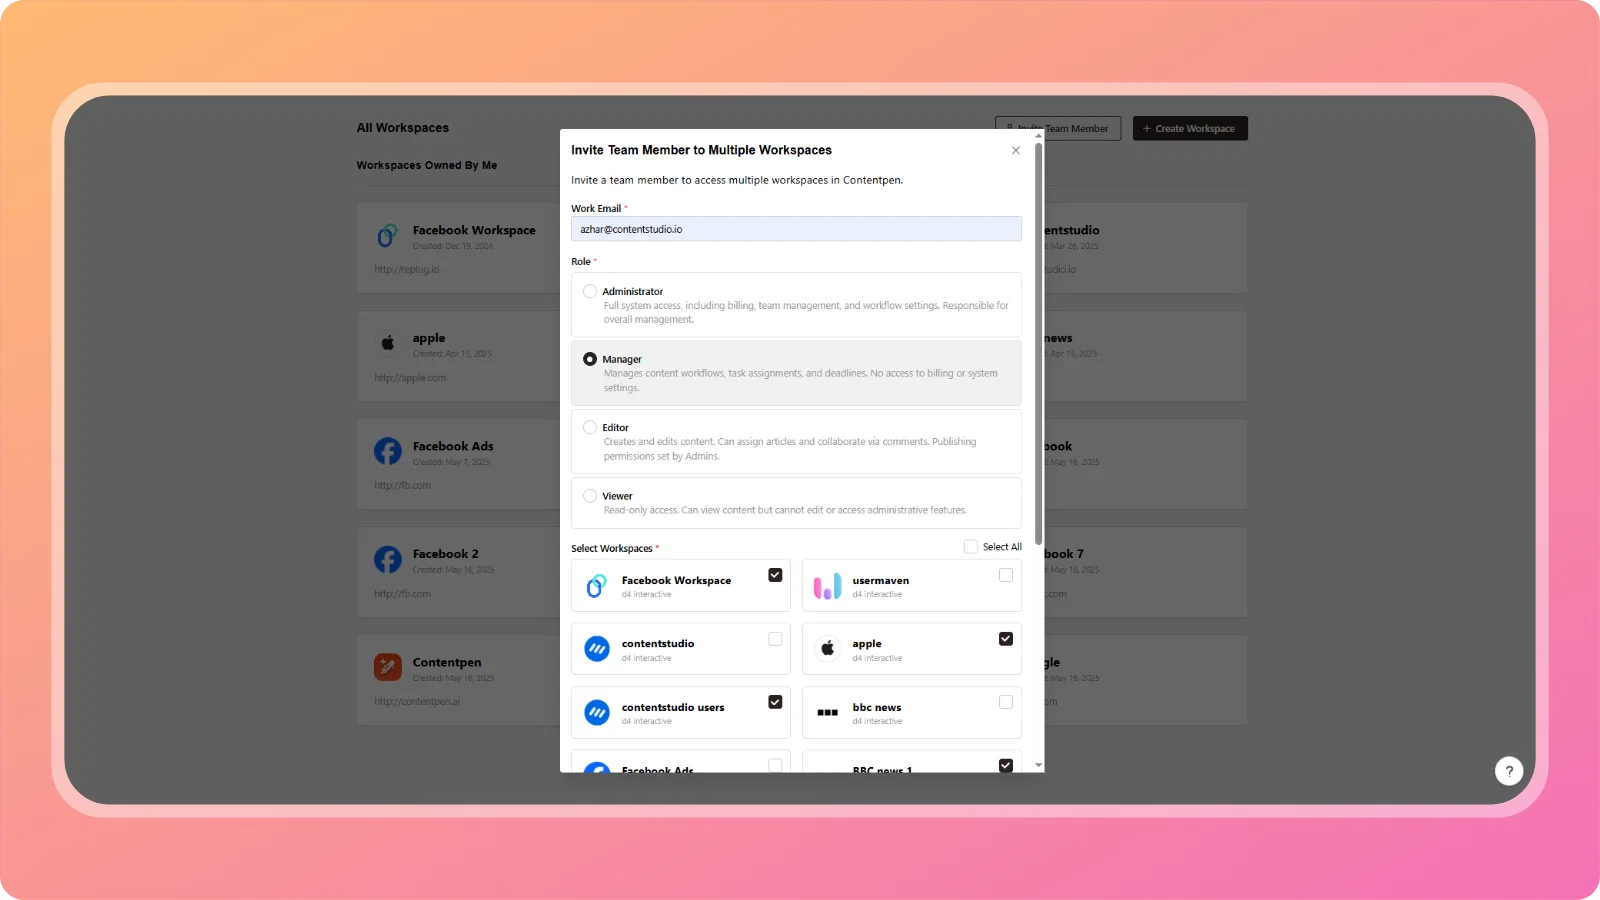Select the Viewer role radio button
The height and width of the screenshot is (900, 1600).
pyautogui.click(x=590, y=496)
